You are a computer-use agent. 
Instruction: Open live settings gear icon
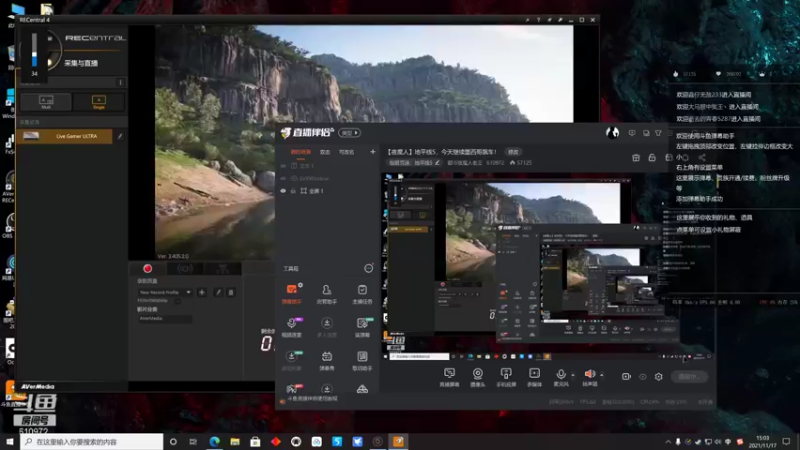(659, 377)
